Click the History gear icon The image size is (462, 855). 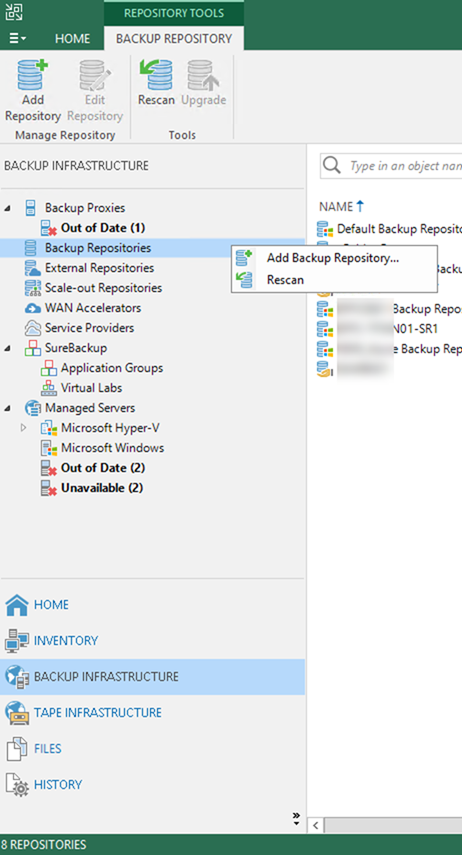(16, 785)
